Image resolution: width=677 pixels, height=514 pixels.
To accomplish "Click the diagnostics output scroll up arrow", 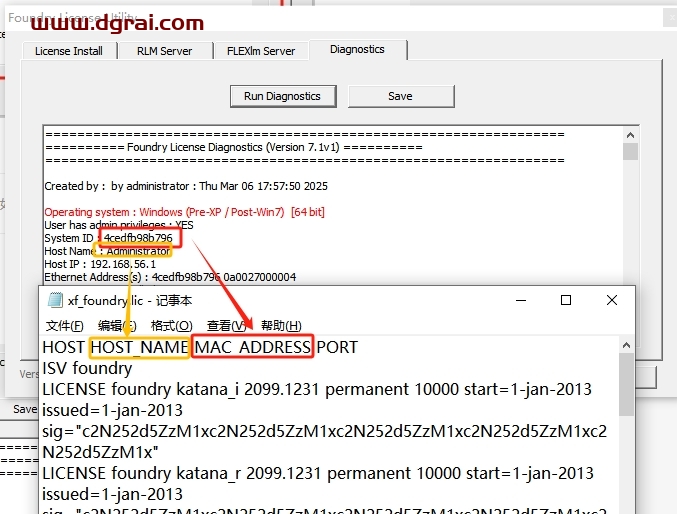I will 630,135.
